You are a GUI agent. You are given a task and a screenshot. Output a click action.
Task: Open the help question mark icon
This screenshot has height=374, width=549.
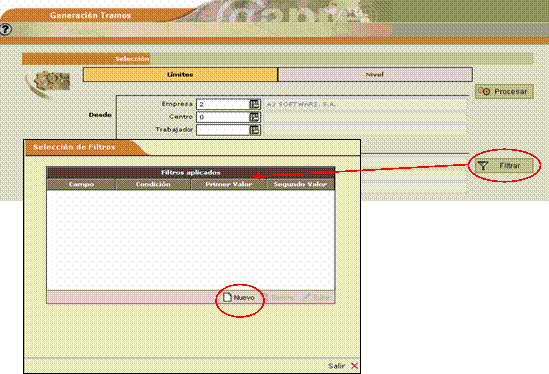click(x=6, y=29)
